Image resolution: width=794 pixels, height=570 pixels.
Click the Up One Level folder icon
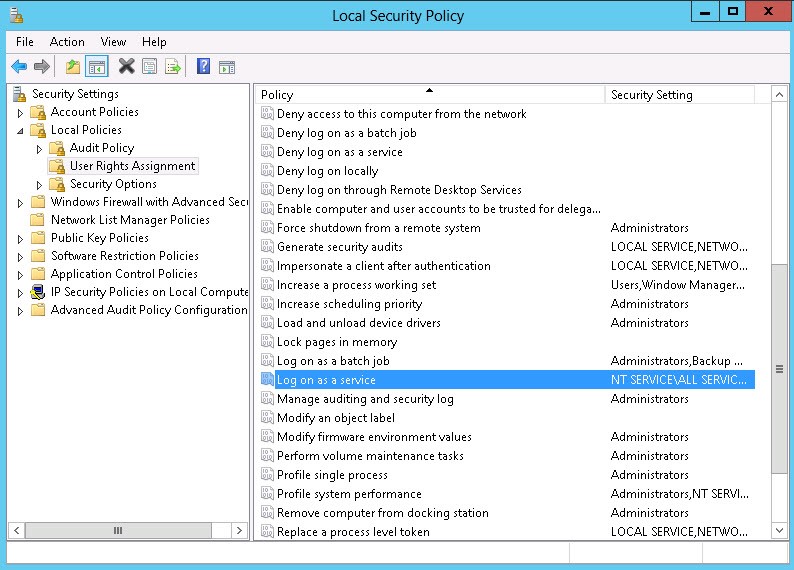pos(72,67)
